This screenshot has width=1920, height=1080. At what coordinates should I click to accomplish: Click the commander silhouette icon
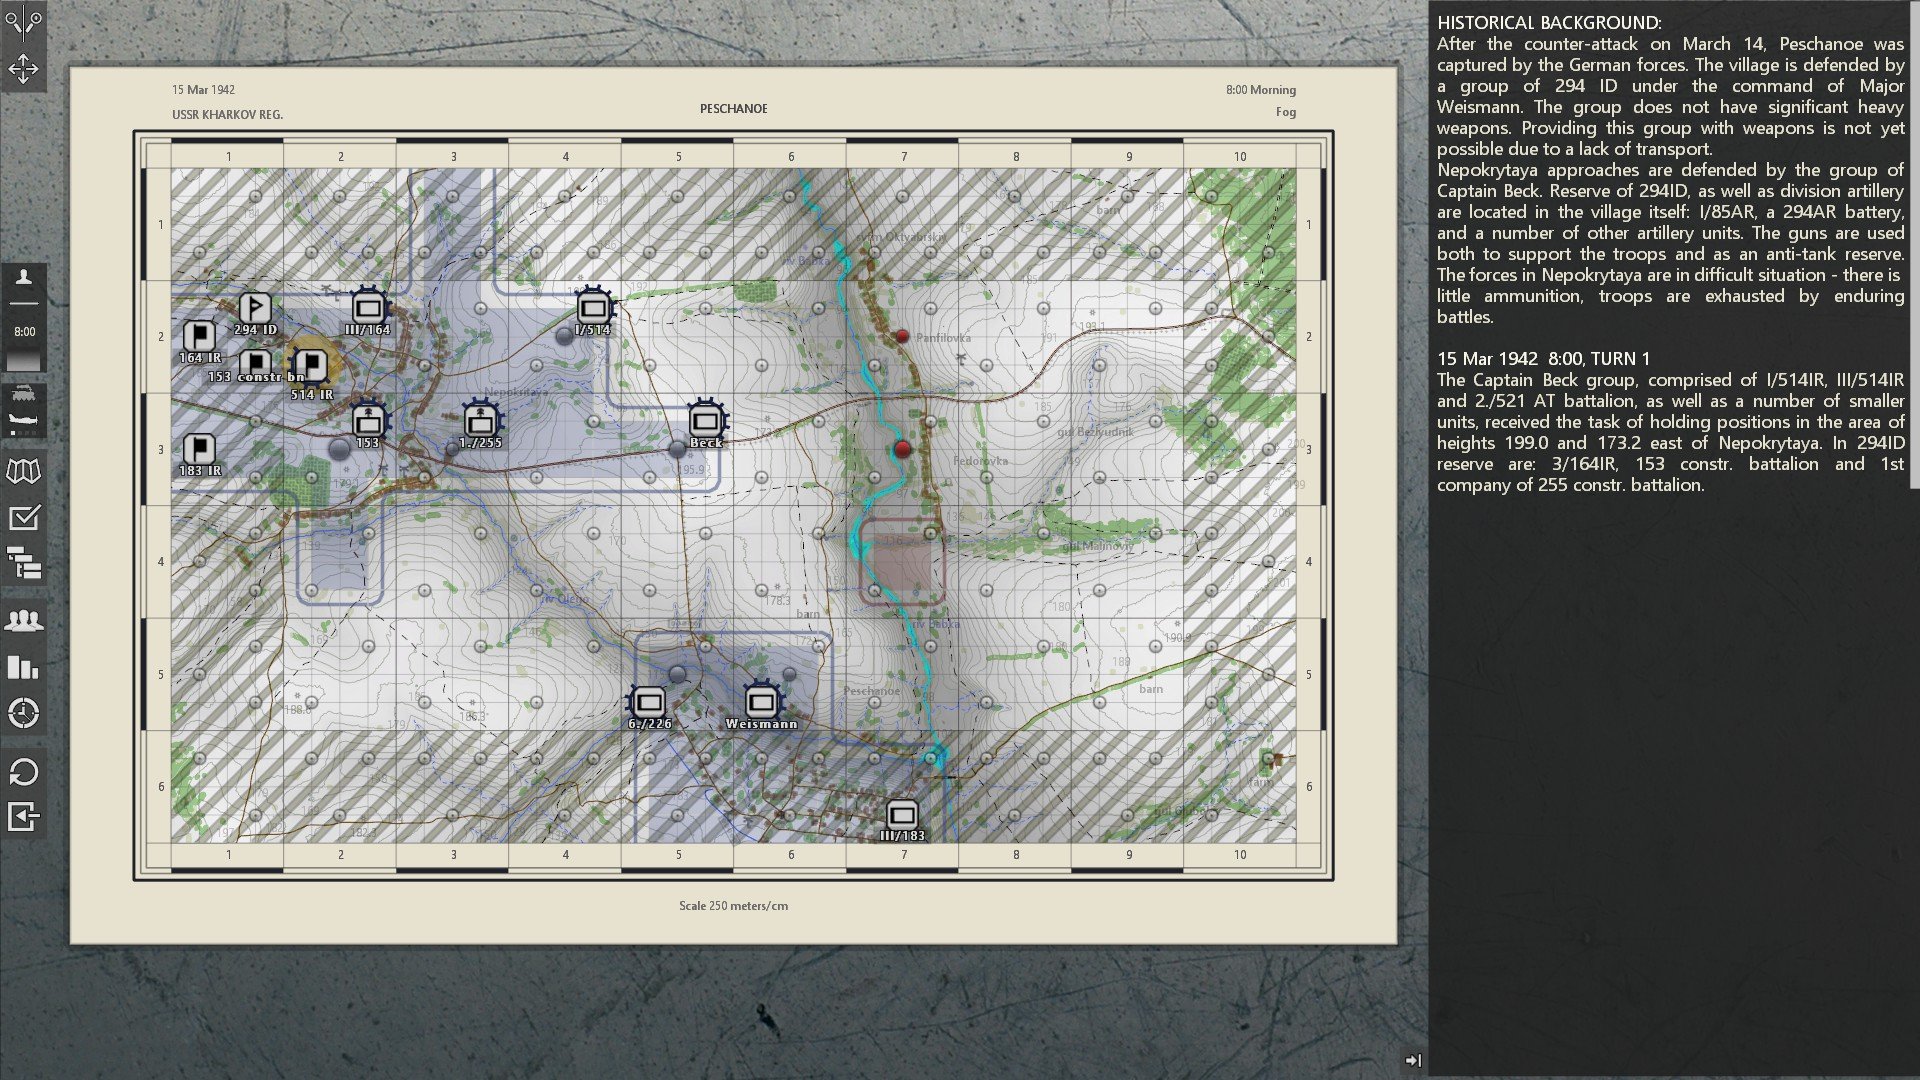23,278
